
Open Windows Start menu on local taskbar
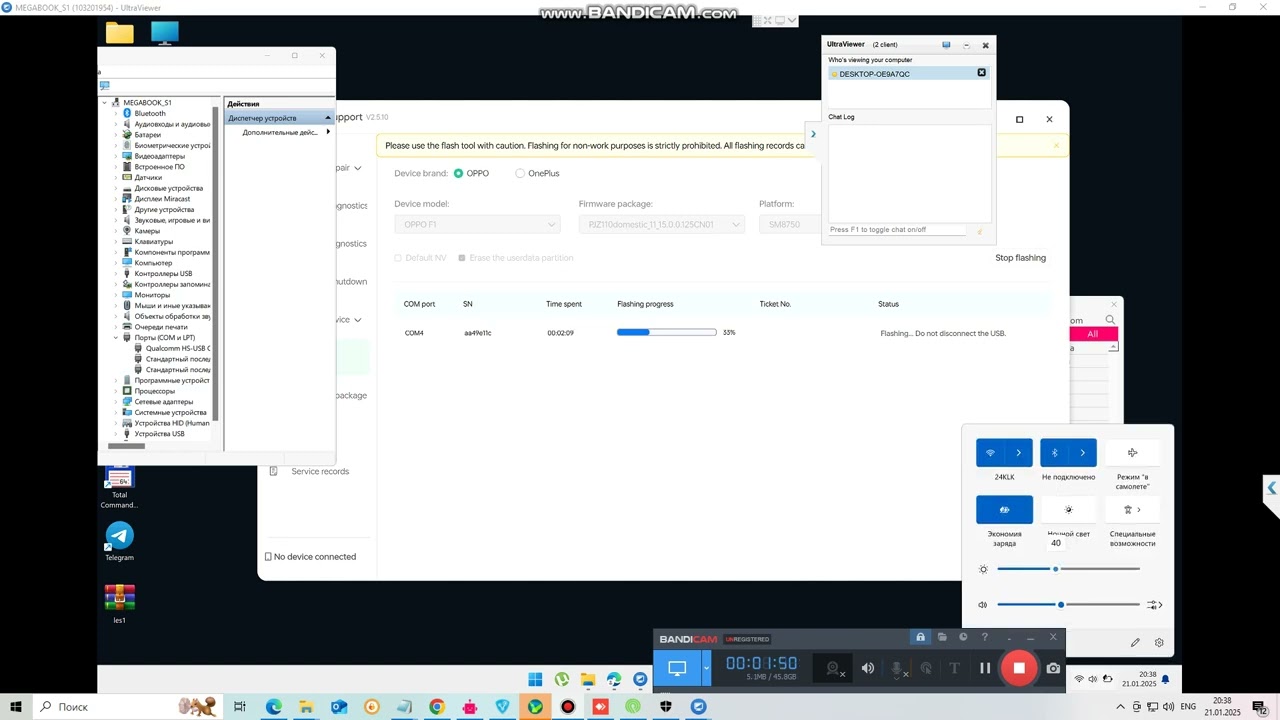click(x=16, y=707)
